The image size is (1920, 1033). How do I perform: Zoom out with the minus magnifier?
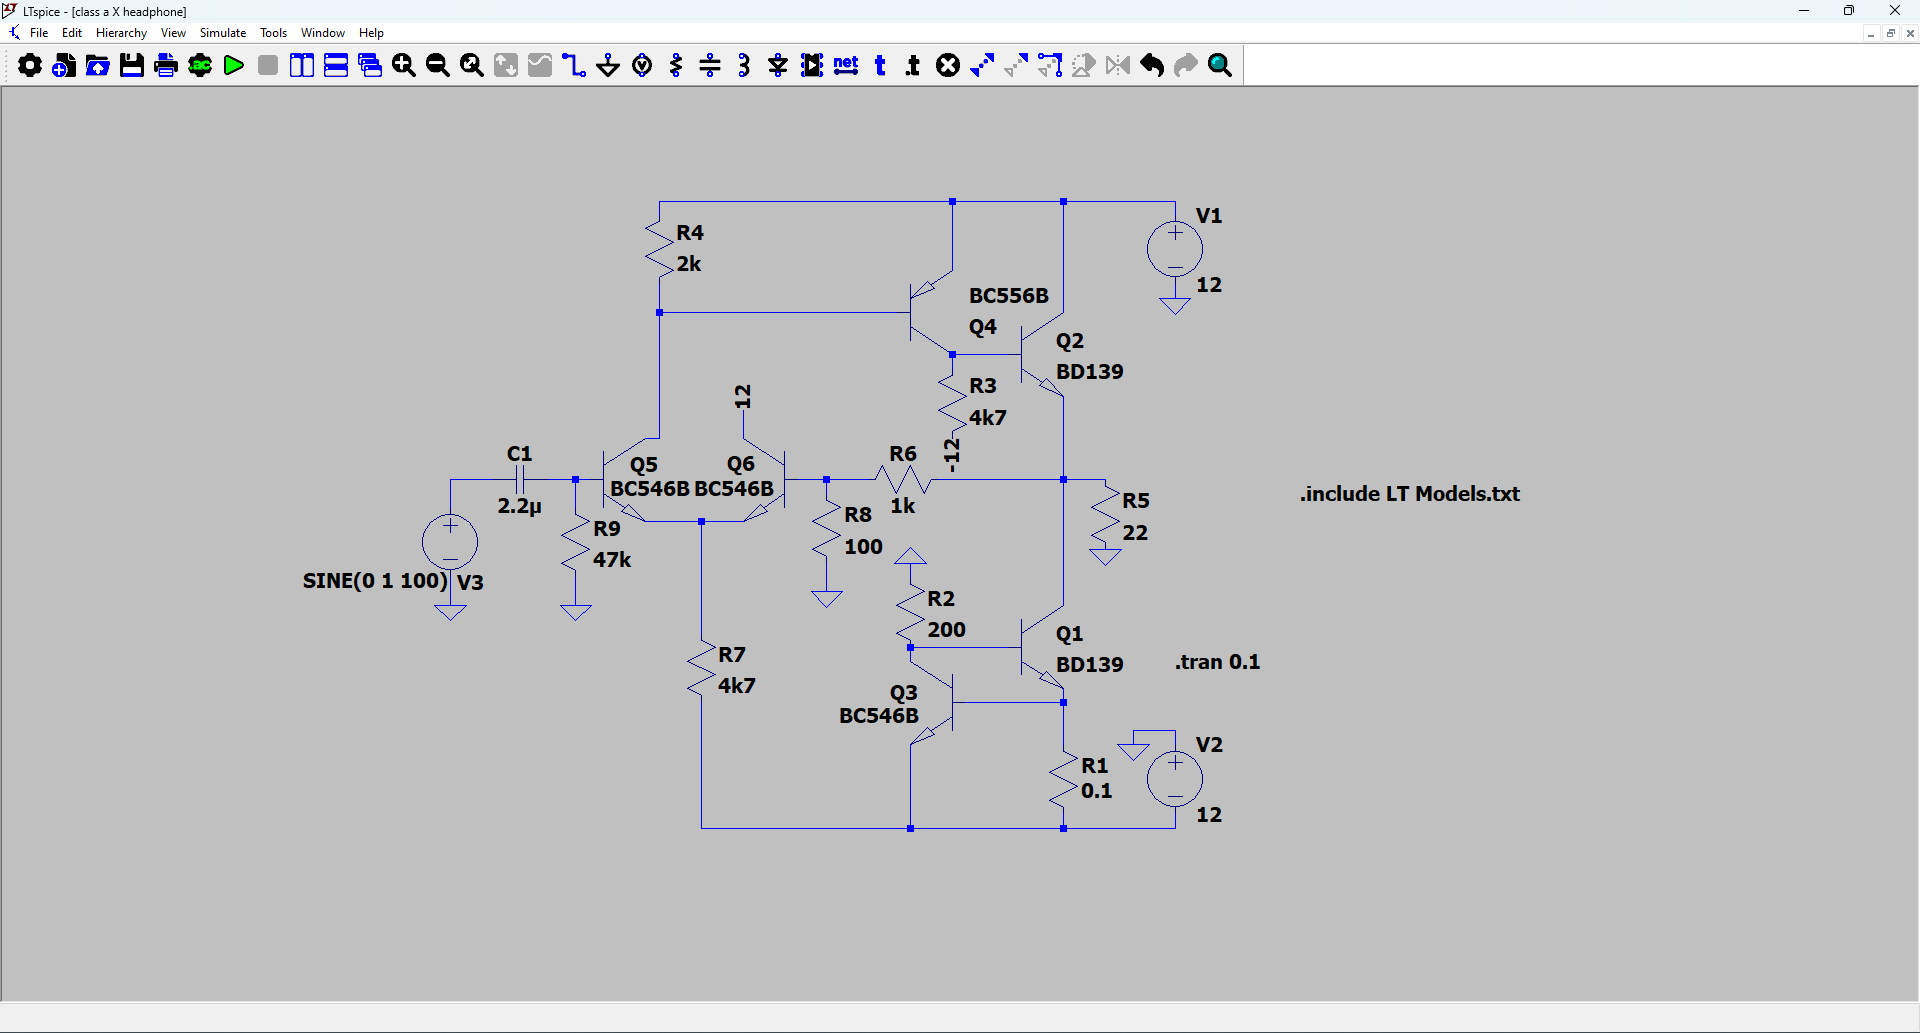point(438,66)
